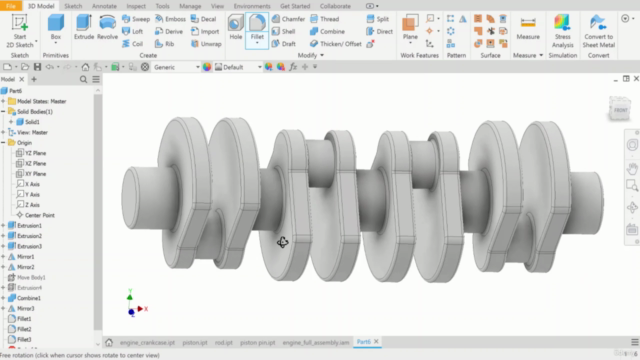Collapse the Origin folder
The height and width of the screenshot is (360, 640).
[3, 142]
